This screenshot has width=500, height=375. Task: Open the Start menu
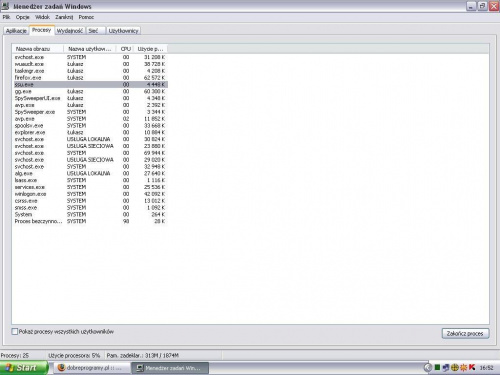tap(23, 368)
